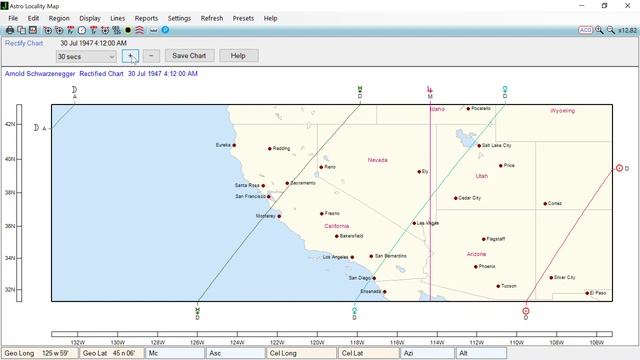This screenshot has width=640, height=360.
Task: Click the printer icon in the toolbar
Action: [x=10, y=30]
